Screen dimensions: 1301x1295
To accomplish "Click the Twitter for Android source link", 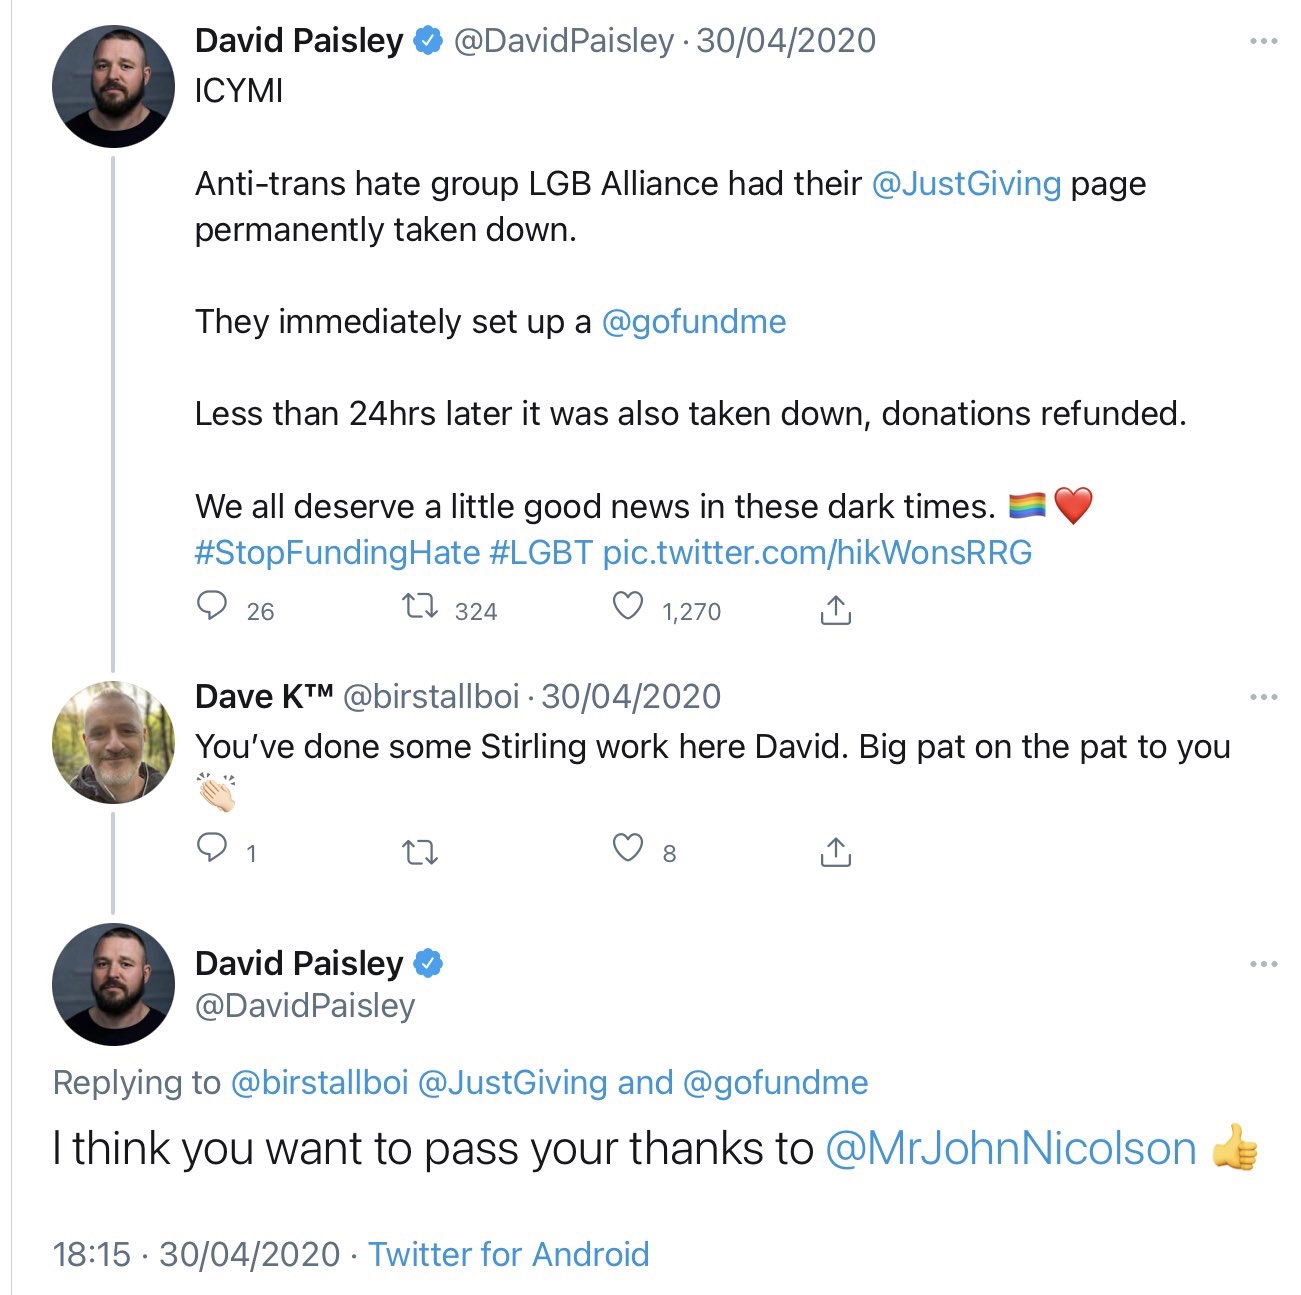I will (x=509, y=1254).
